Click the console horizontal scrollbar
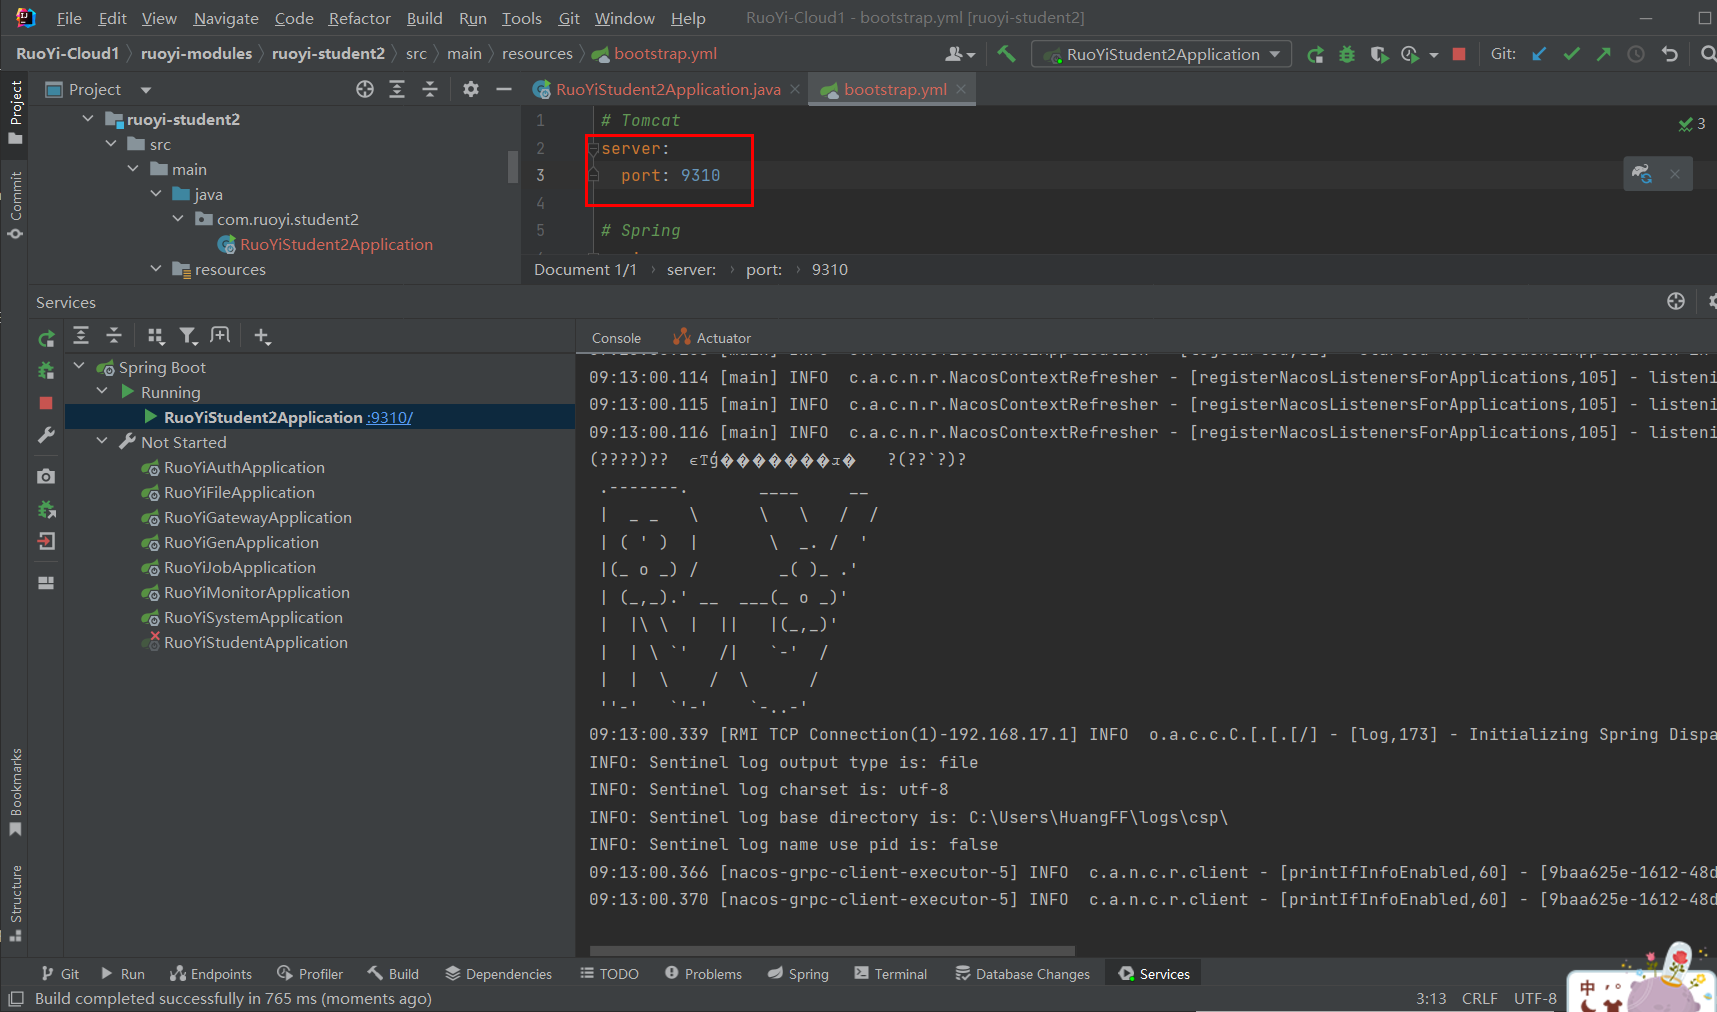1717x1012 pixels. [x=832, y=950]
